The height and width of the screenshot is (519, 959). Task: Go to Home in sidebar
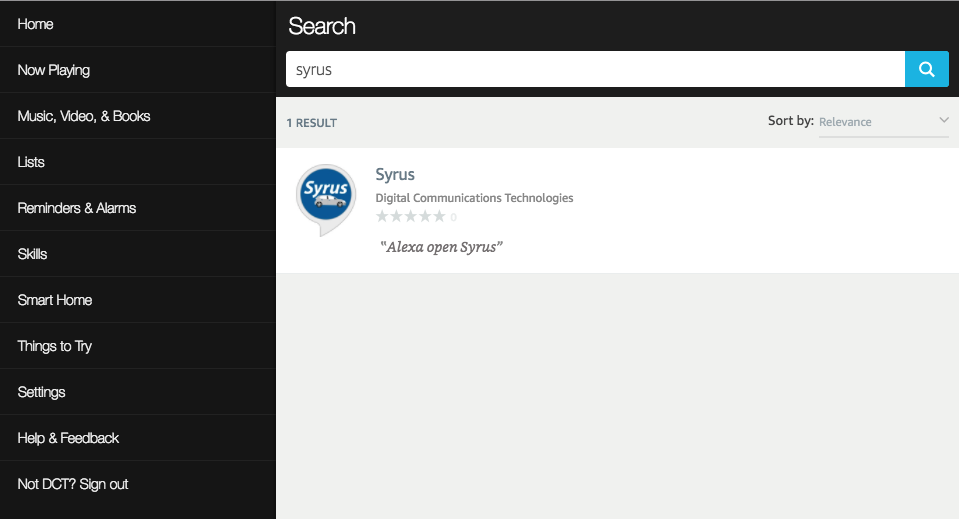point(36,24)
